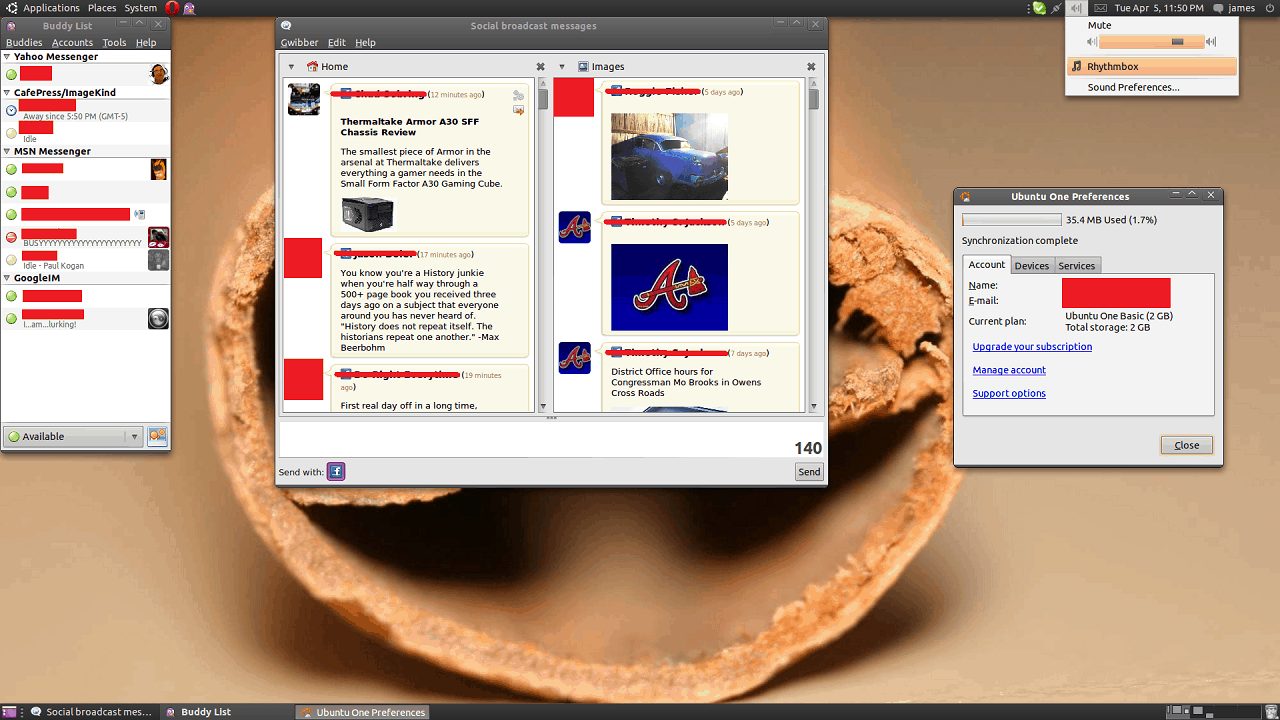1280x720 pixels.
Task: Click the Home stream house icon
Action: coord(312,67)
